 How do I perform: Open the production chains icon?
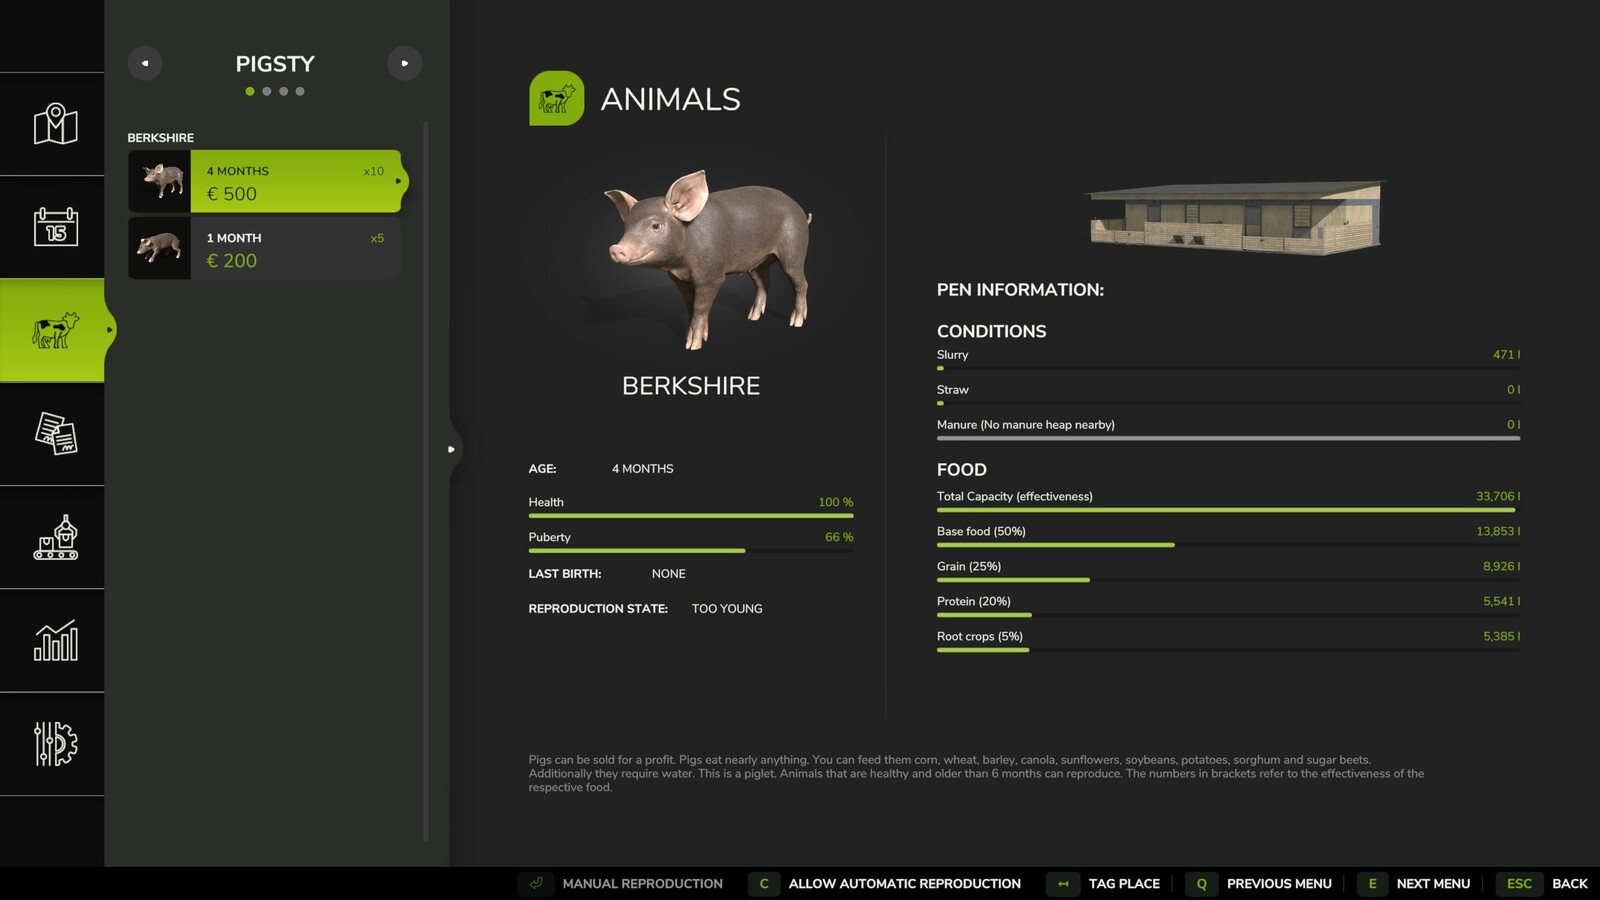pyautogui.click(x=54, y=538)
